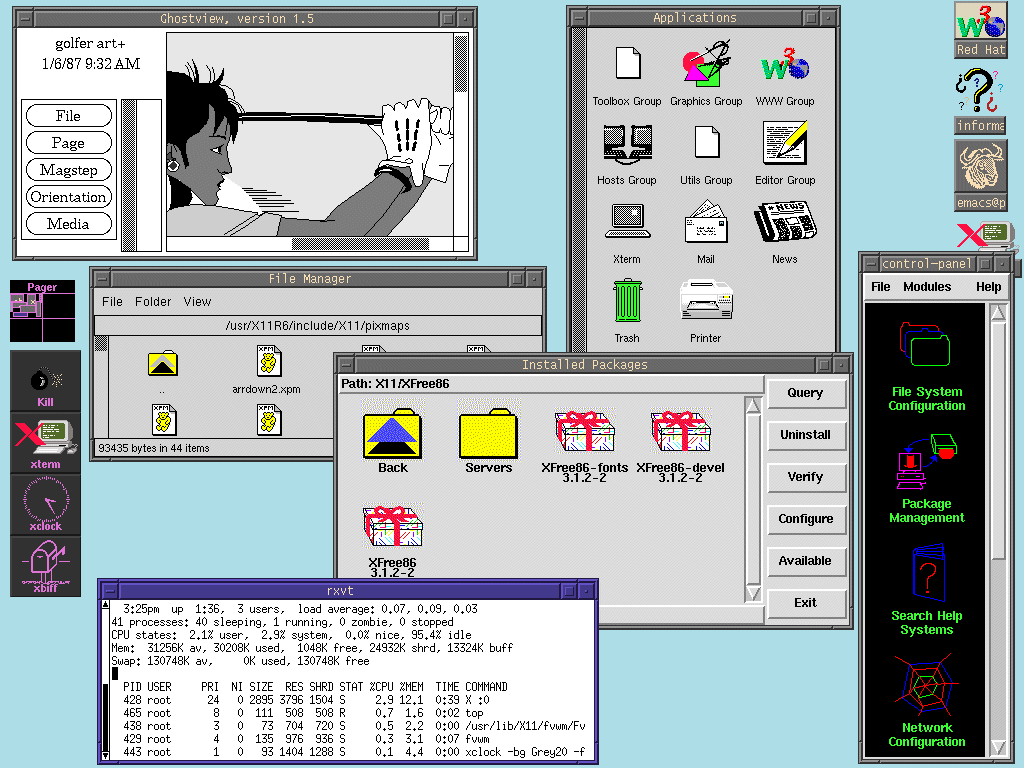This screenshot has width=1024, height=768.
Task: Open the Editor Group icon
Action: coord(785,142)
